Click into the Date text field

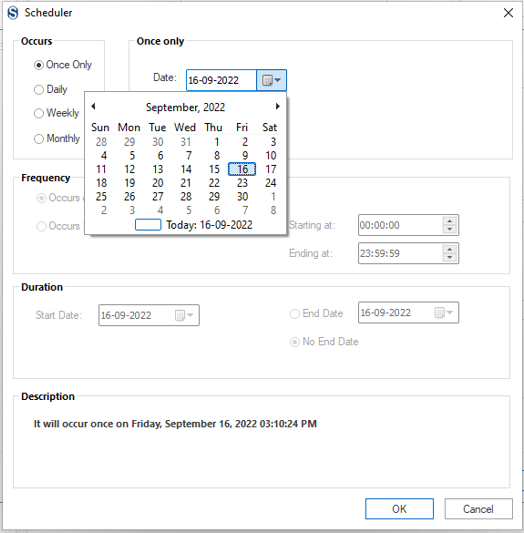tap(221, 80)
